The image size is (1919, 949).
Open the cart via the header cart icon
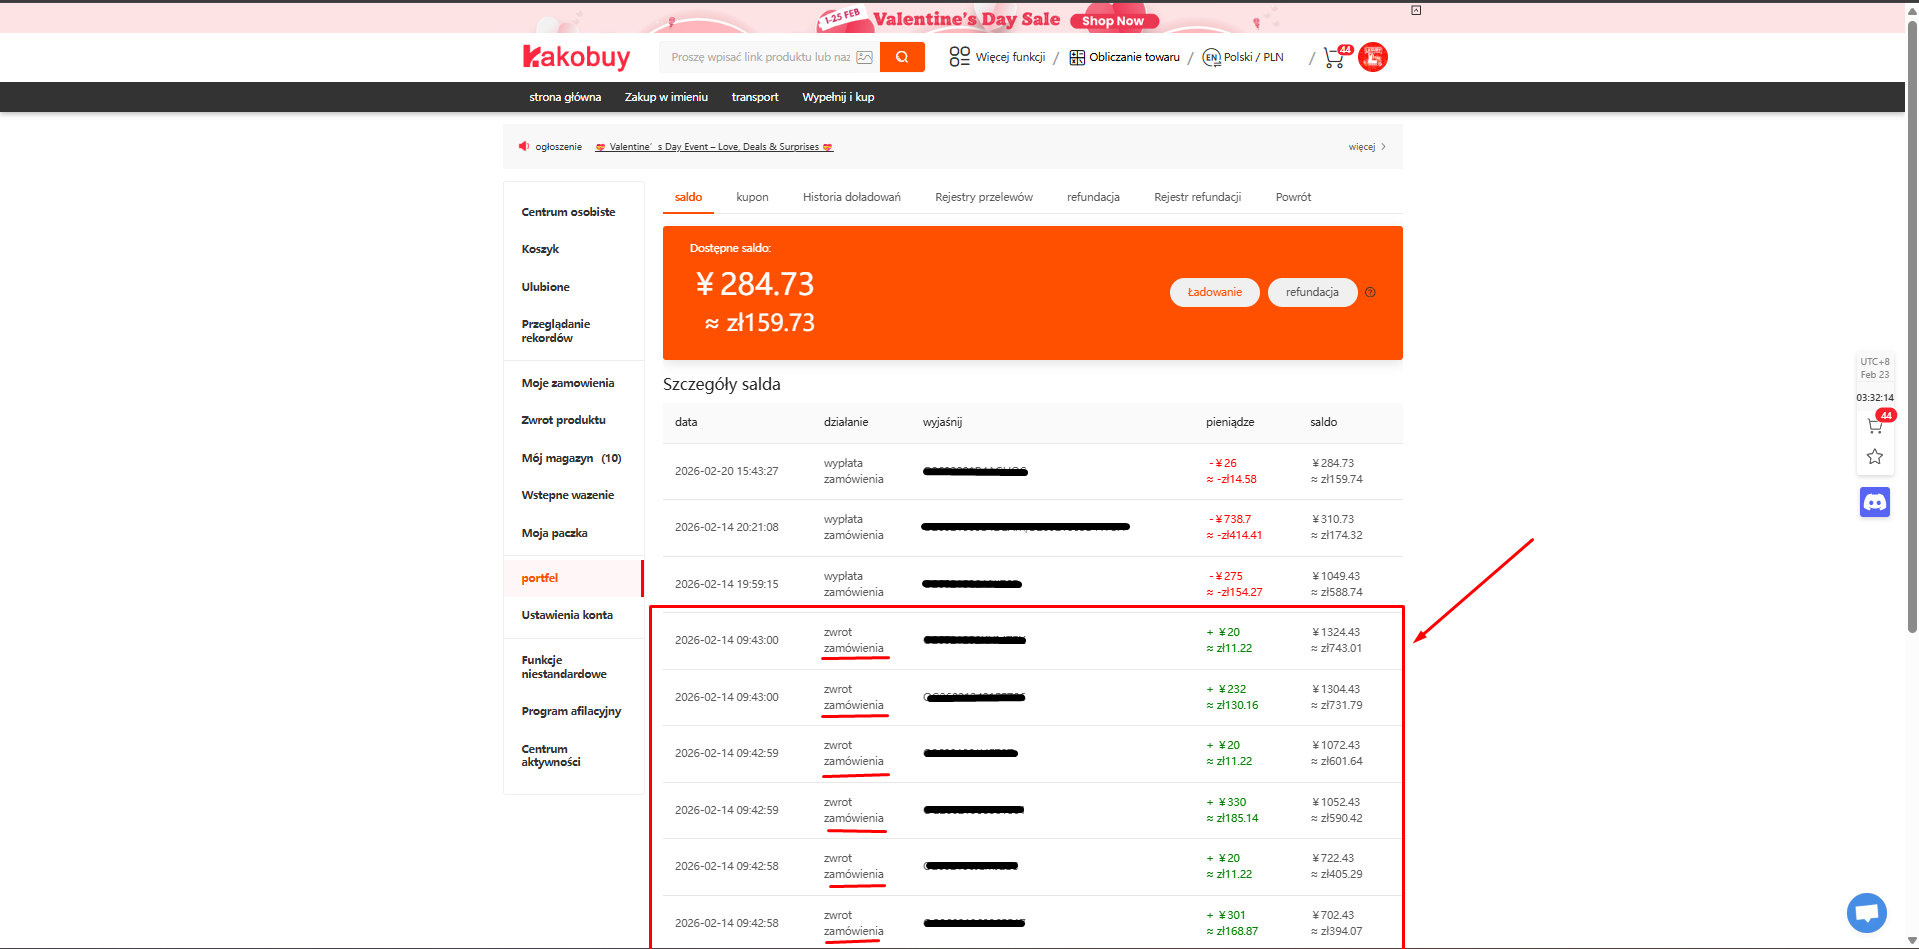1332,58
